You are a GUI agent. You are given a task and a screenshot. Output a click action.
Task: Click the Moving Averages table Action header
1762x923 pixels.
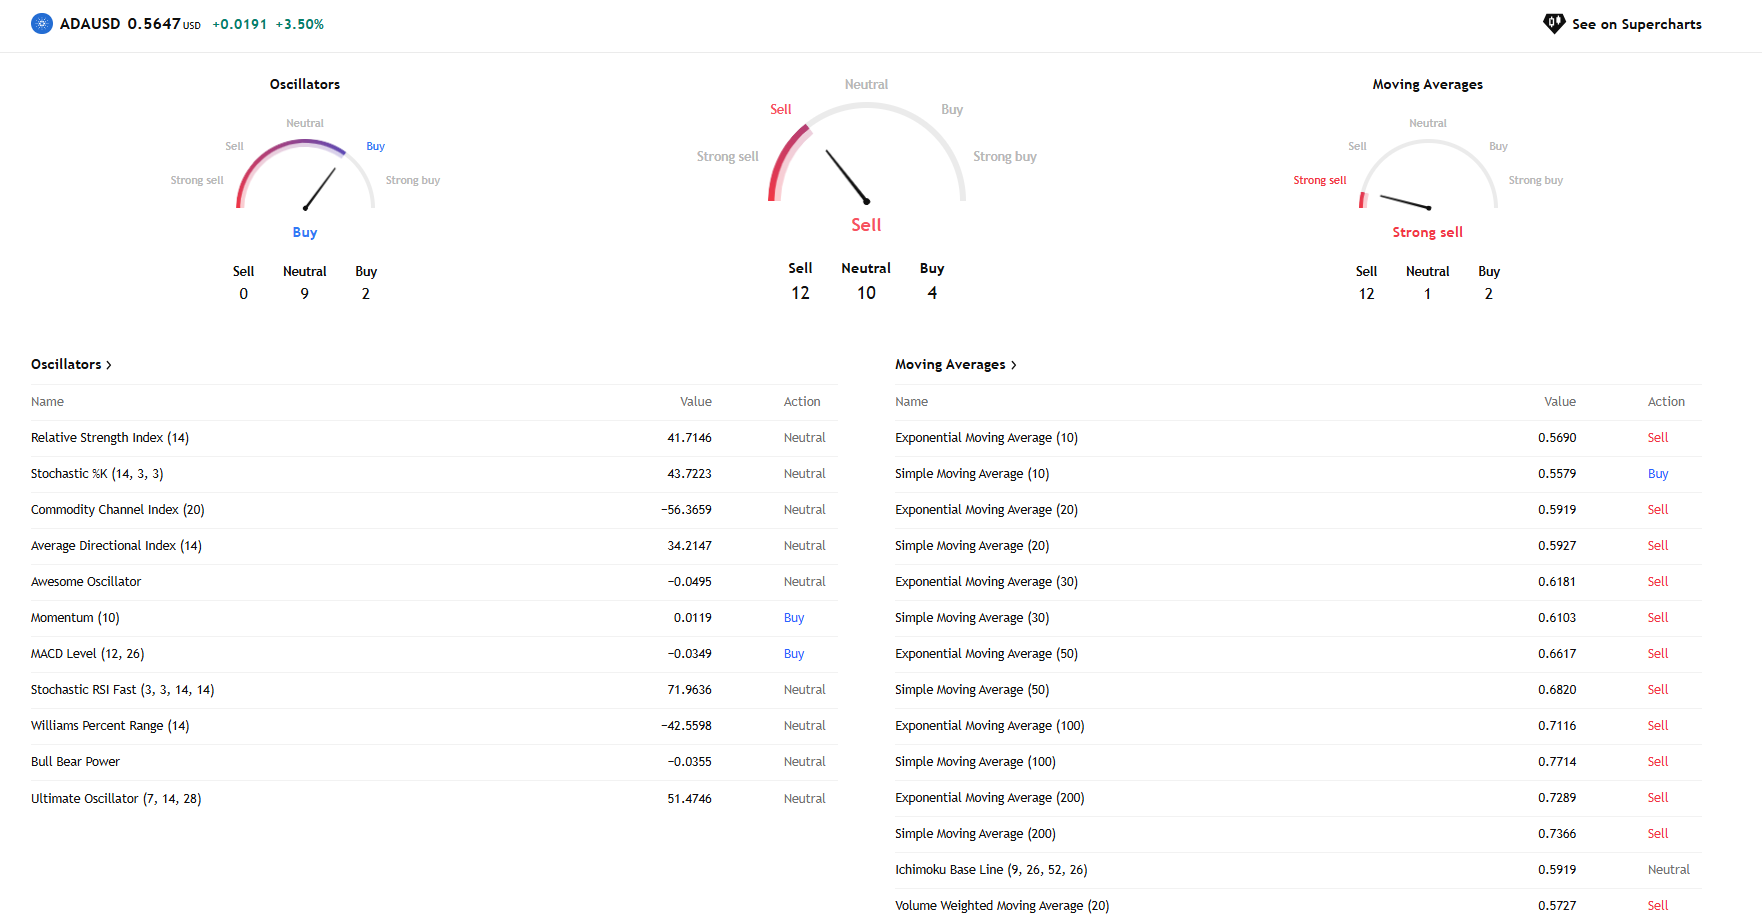click(x=1666, y=402)
